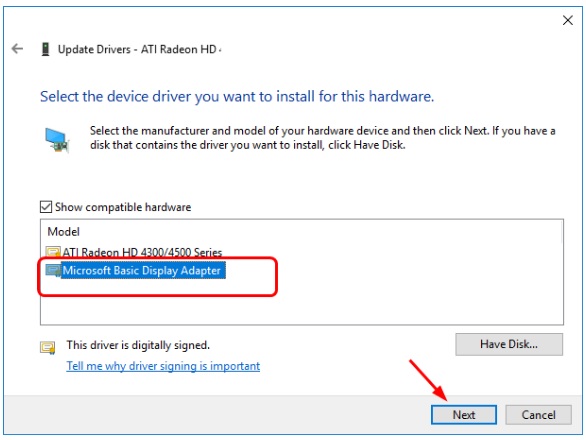Click the device icon beside Update Drivers title

pos(45,49)
